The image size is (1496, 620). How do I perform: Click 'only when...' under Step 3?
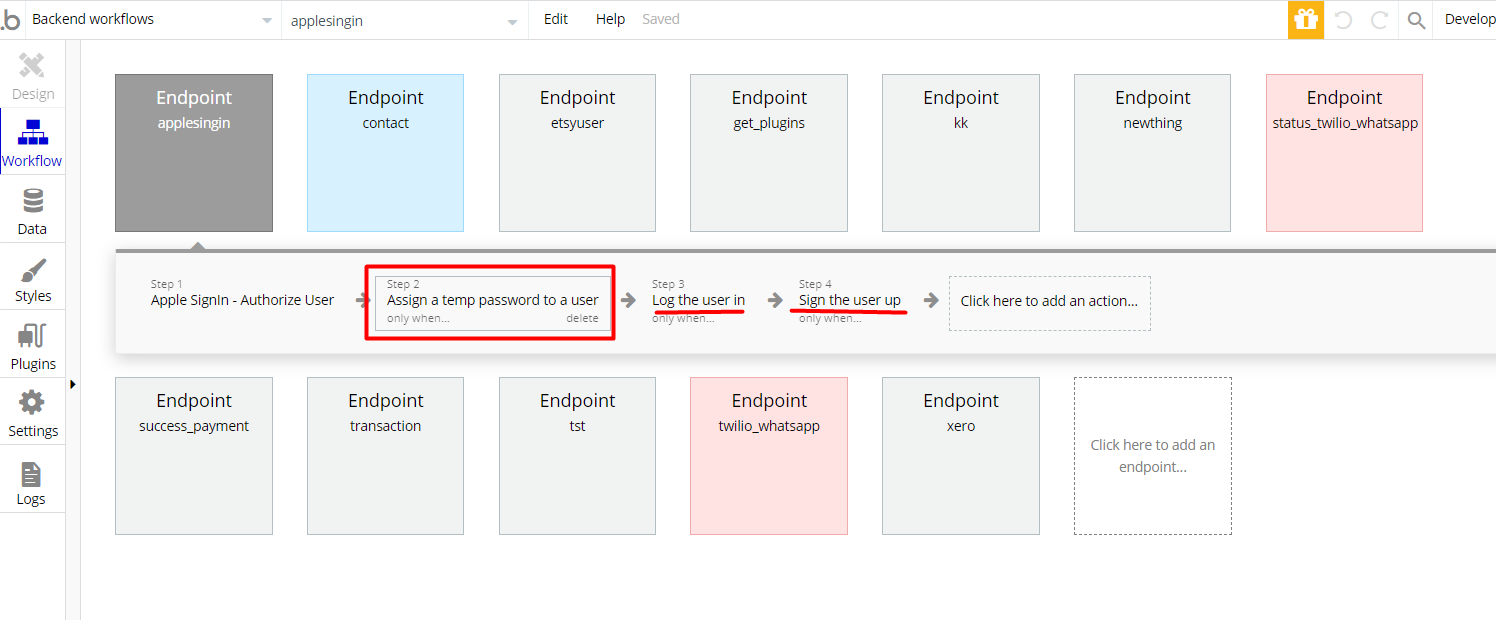pos(683,319)
